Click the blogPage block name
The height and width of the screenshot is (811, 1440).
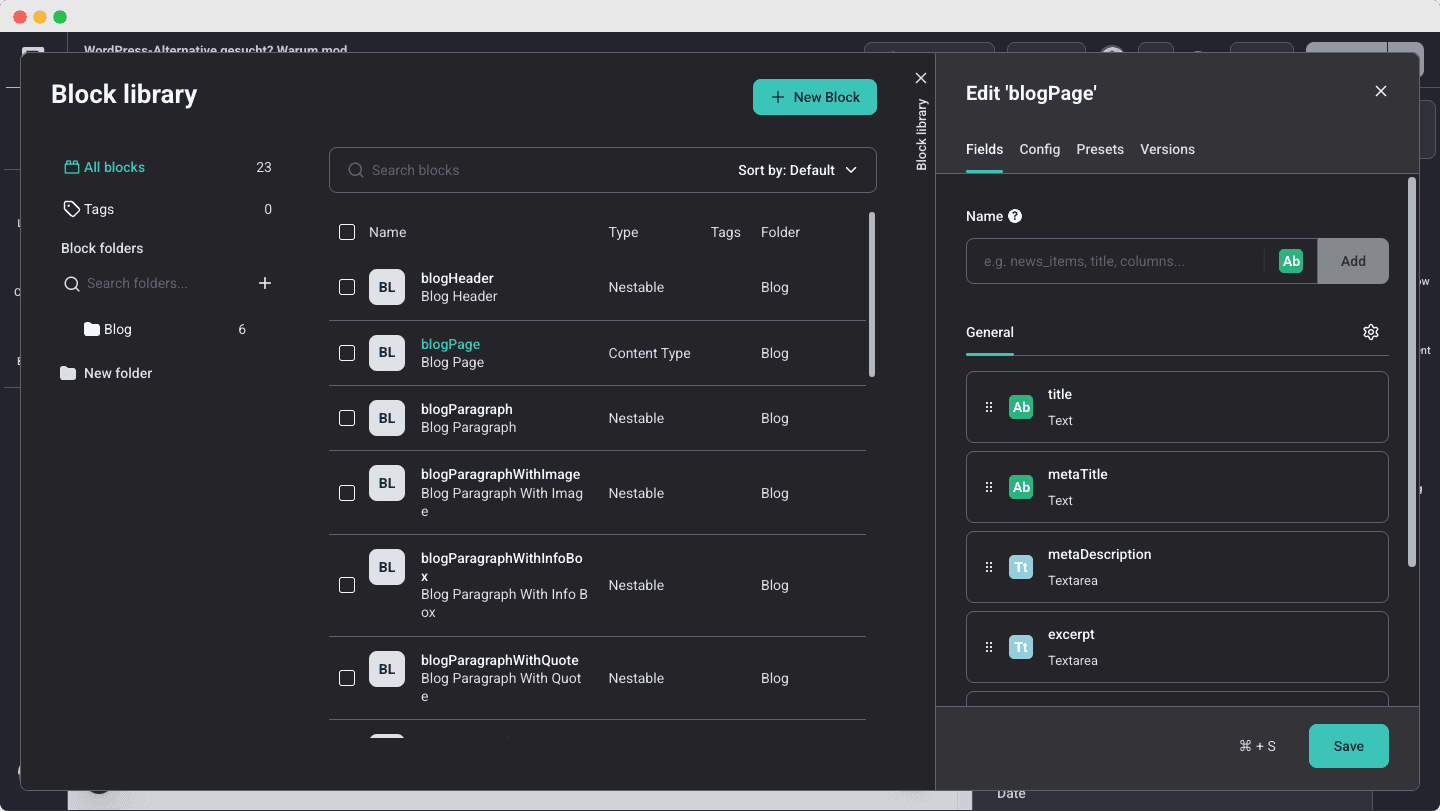450,344
